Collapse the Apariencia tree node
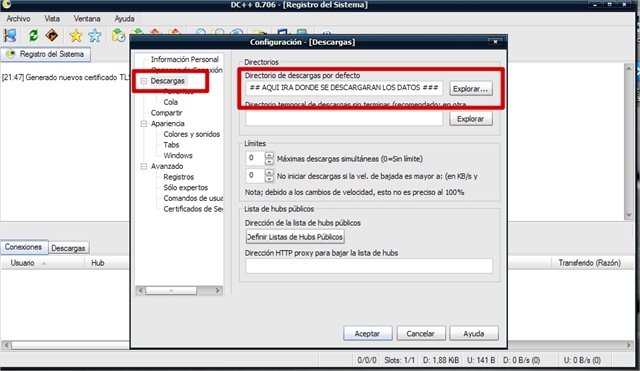This screenshot has width=640, height=371. [x=144, y=123]
